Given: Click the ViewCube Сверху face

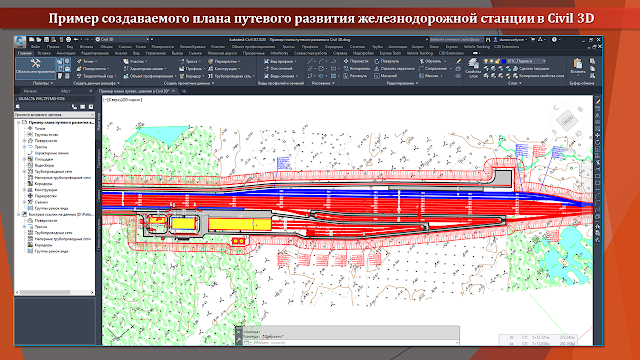Looking at the screenshot, I should [567, 120].
